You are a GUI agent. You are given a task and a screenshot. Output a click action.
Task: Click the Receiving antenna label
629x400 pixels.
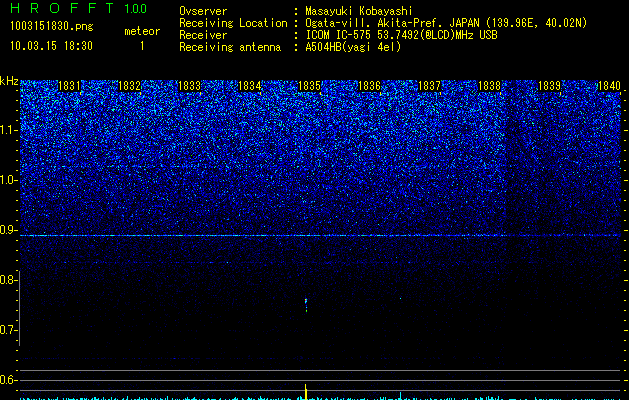pos(230,47)
